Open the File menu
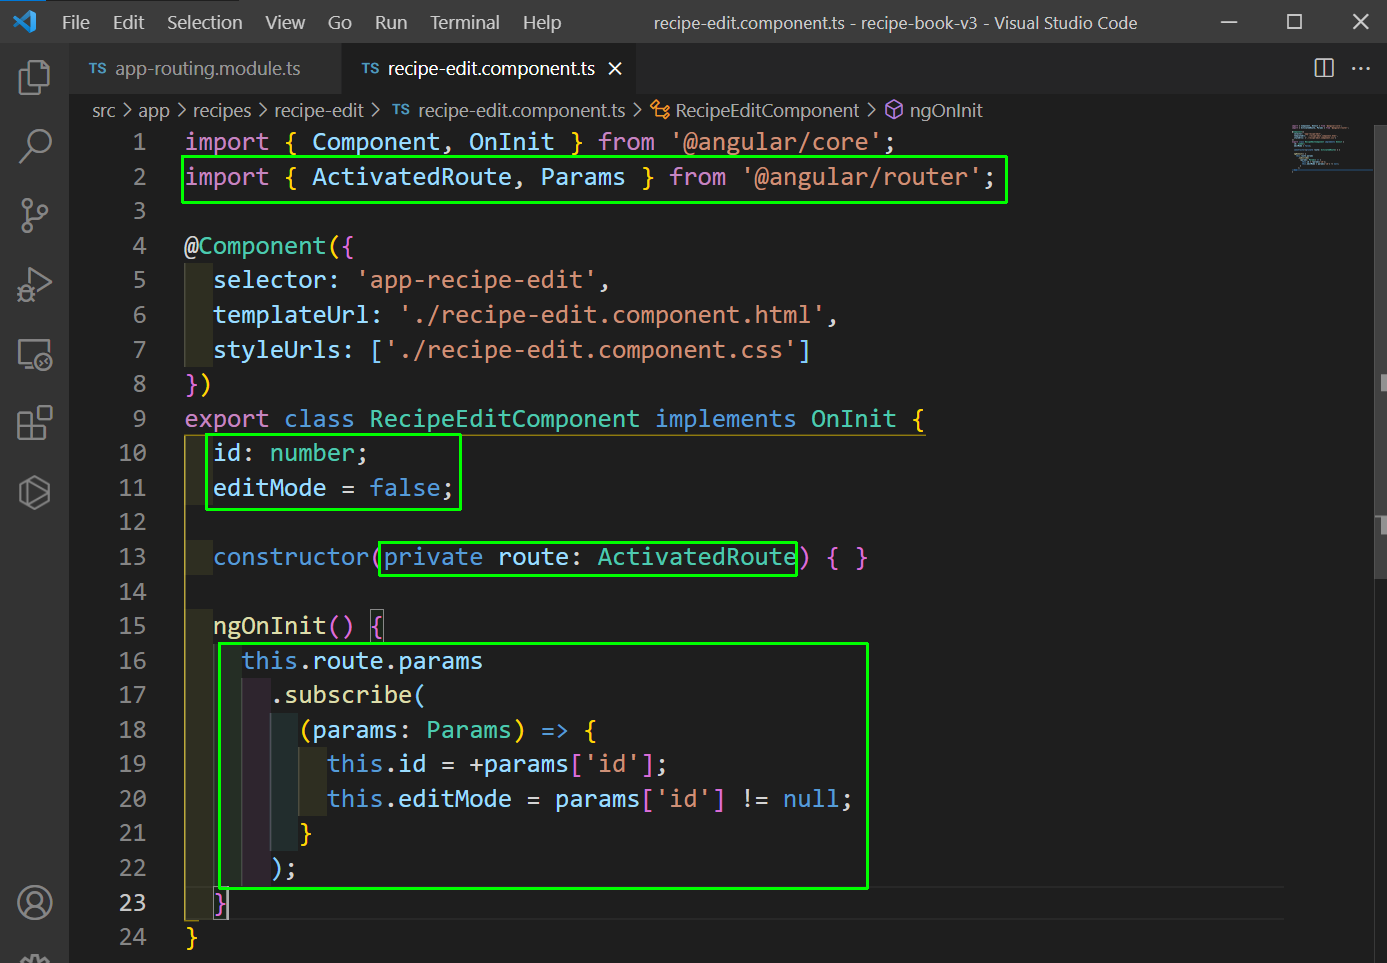The width and height of the screenshot is (1387, 963). (76, 22)
